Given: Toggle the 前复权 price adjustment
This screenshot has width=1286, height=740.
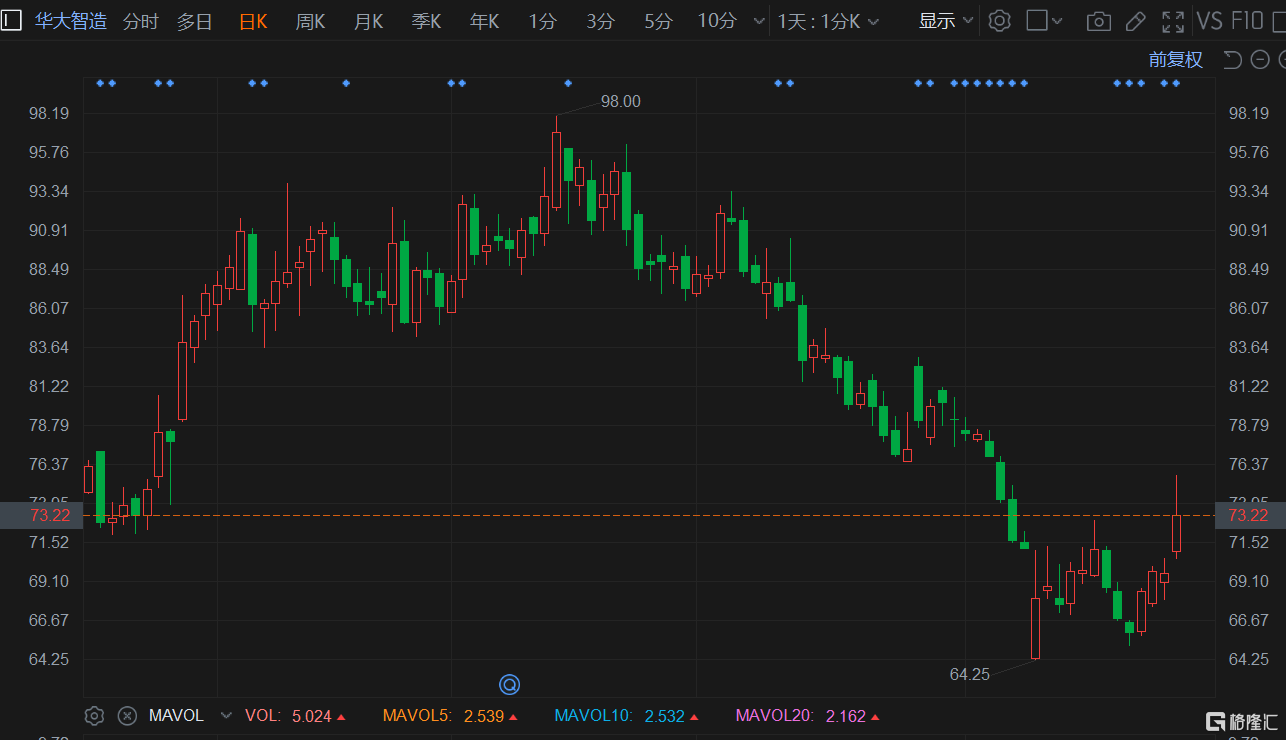Looking at the screenshot, I should point(1175,60).
